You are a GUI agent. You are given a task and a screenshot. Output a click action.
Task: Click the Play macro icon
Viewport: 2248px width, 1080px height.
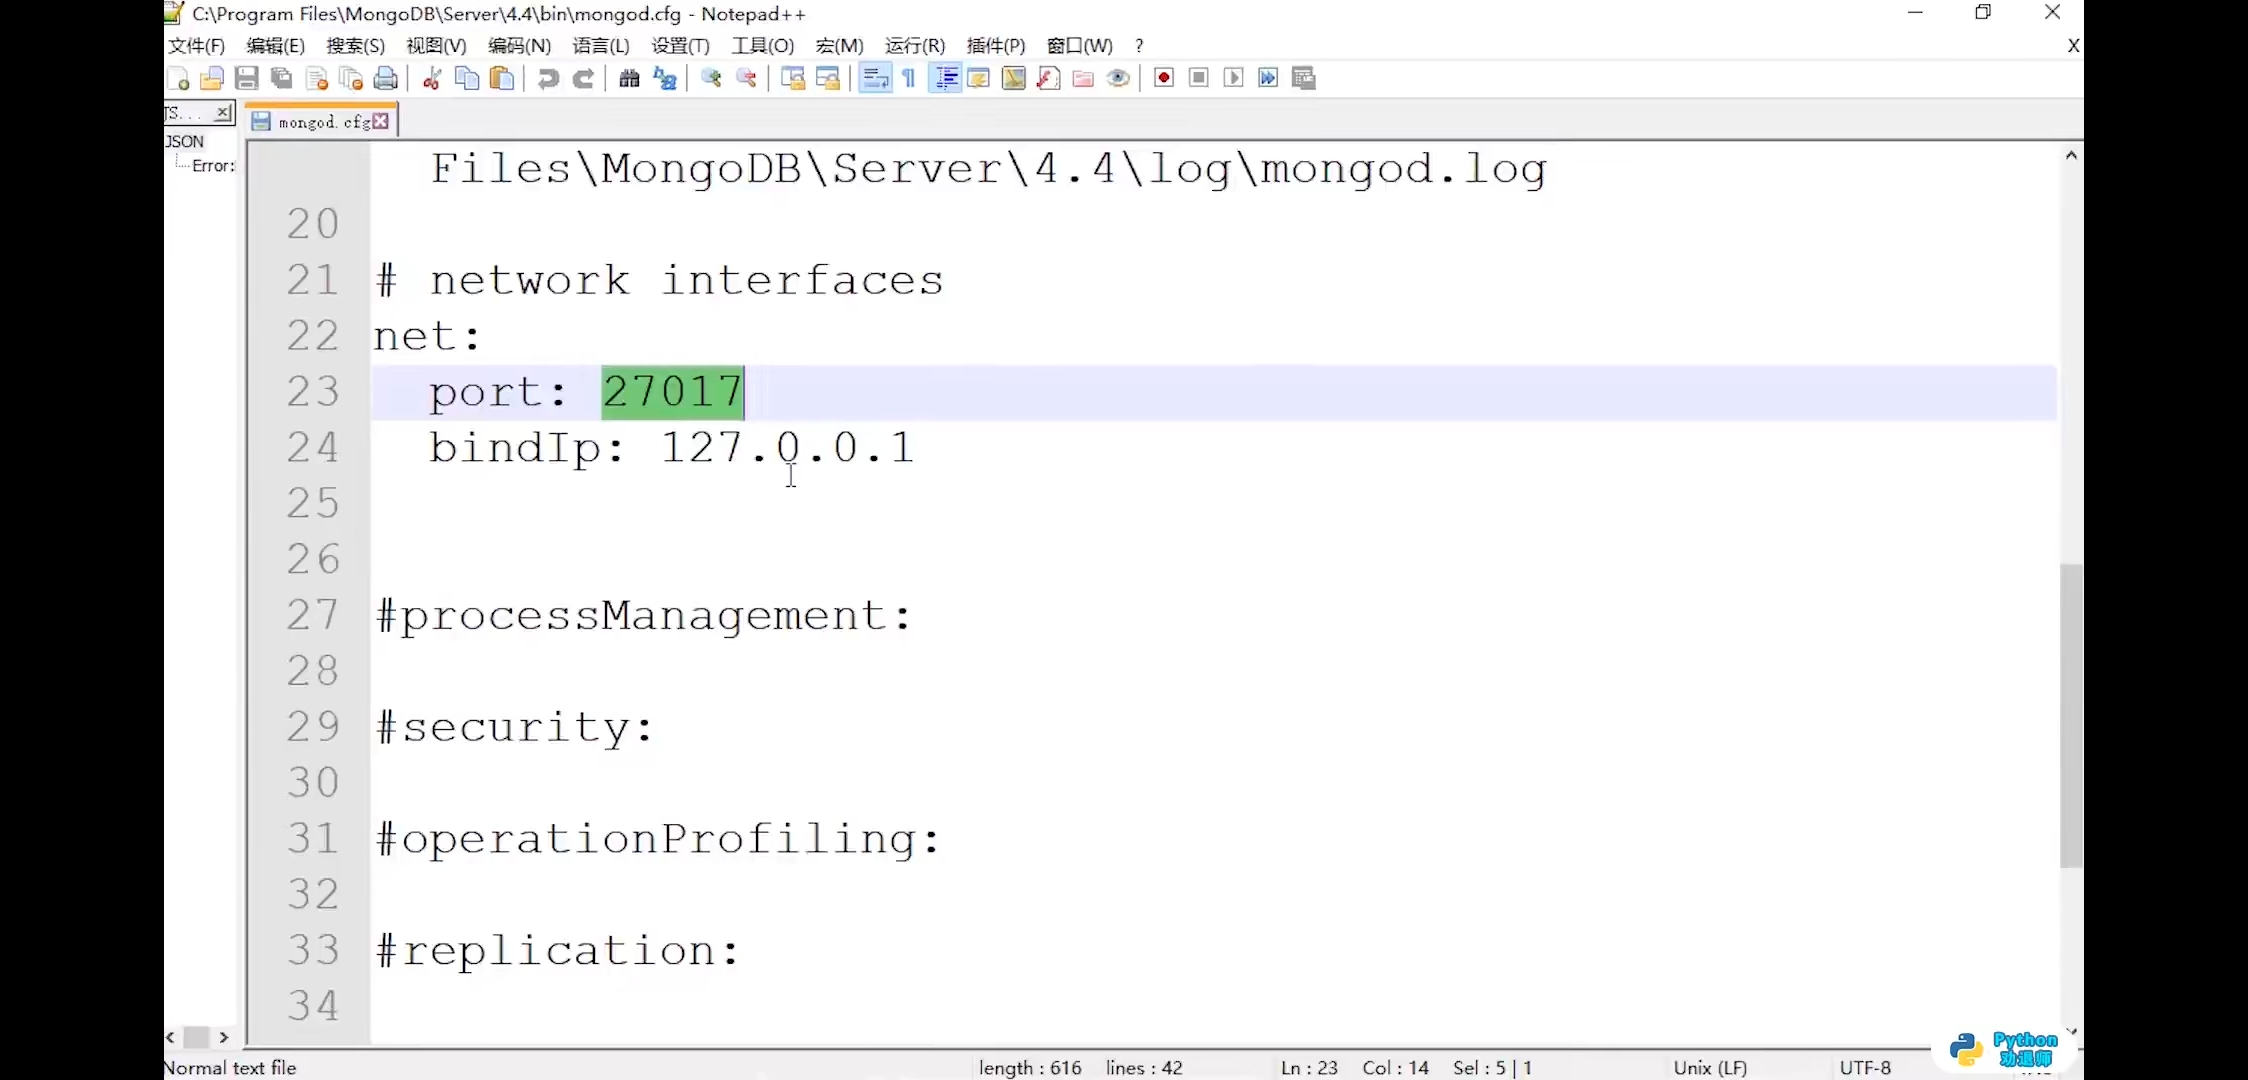click(x=1233, y=78)
